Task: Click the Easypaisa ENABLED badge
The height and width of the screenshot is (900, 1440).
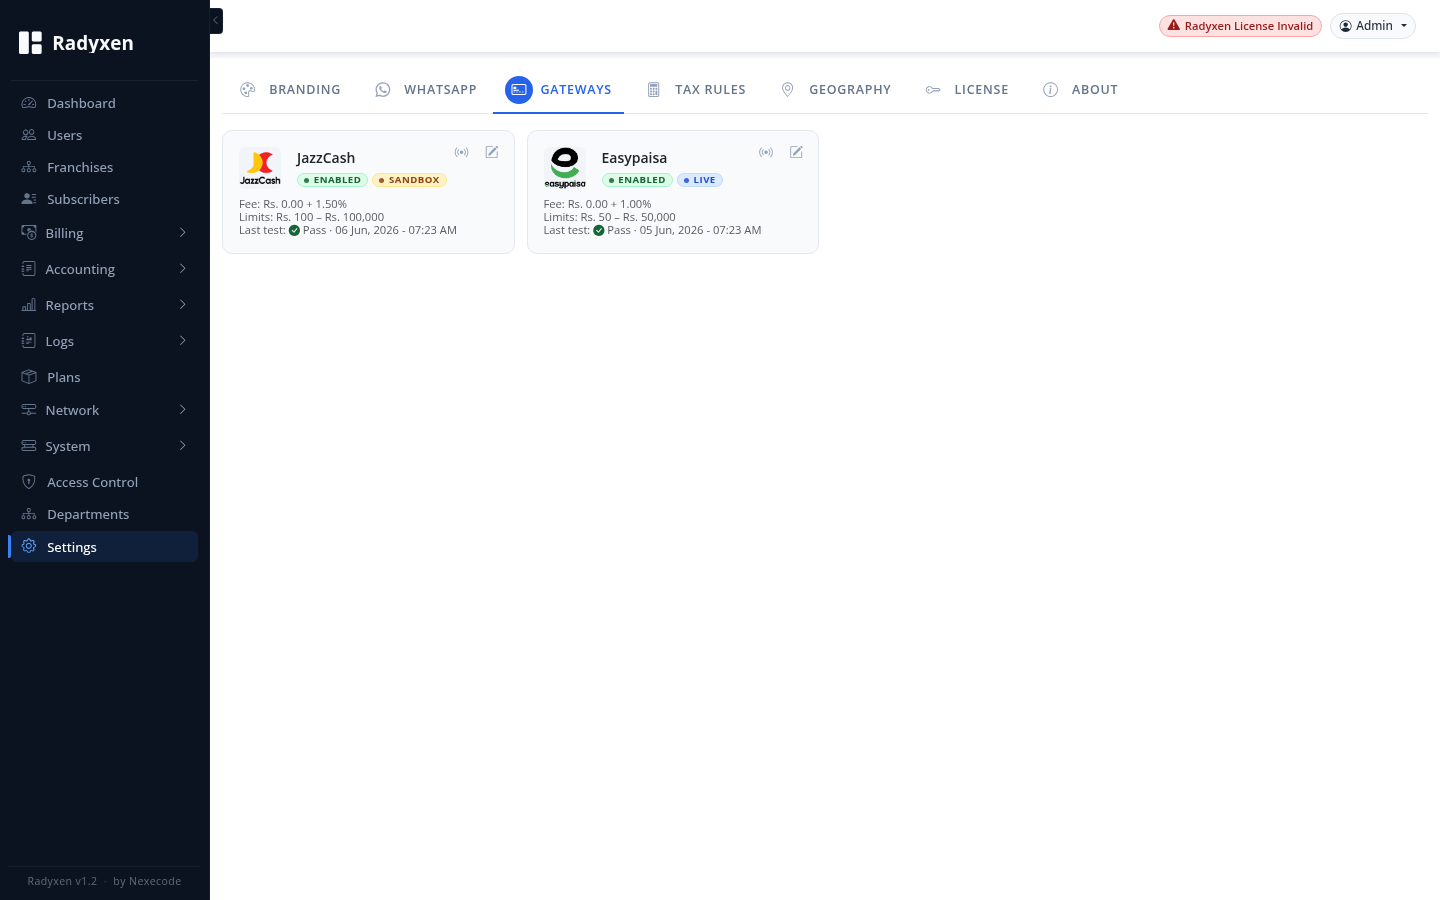Action: coord(637,180)
